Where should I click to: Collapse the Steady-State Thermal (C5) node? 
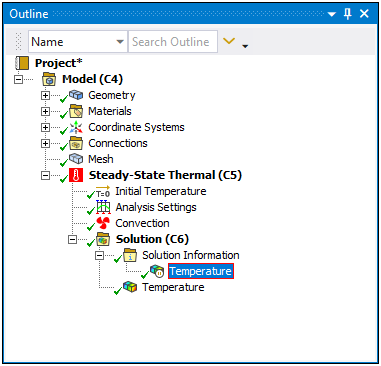point(45,175)
